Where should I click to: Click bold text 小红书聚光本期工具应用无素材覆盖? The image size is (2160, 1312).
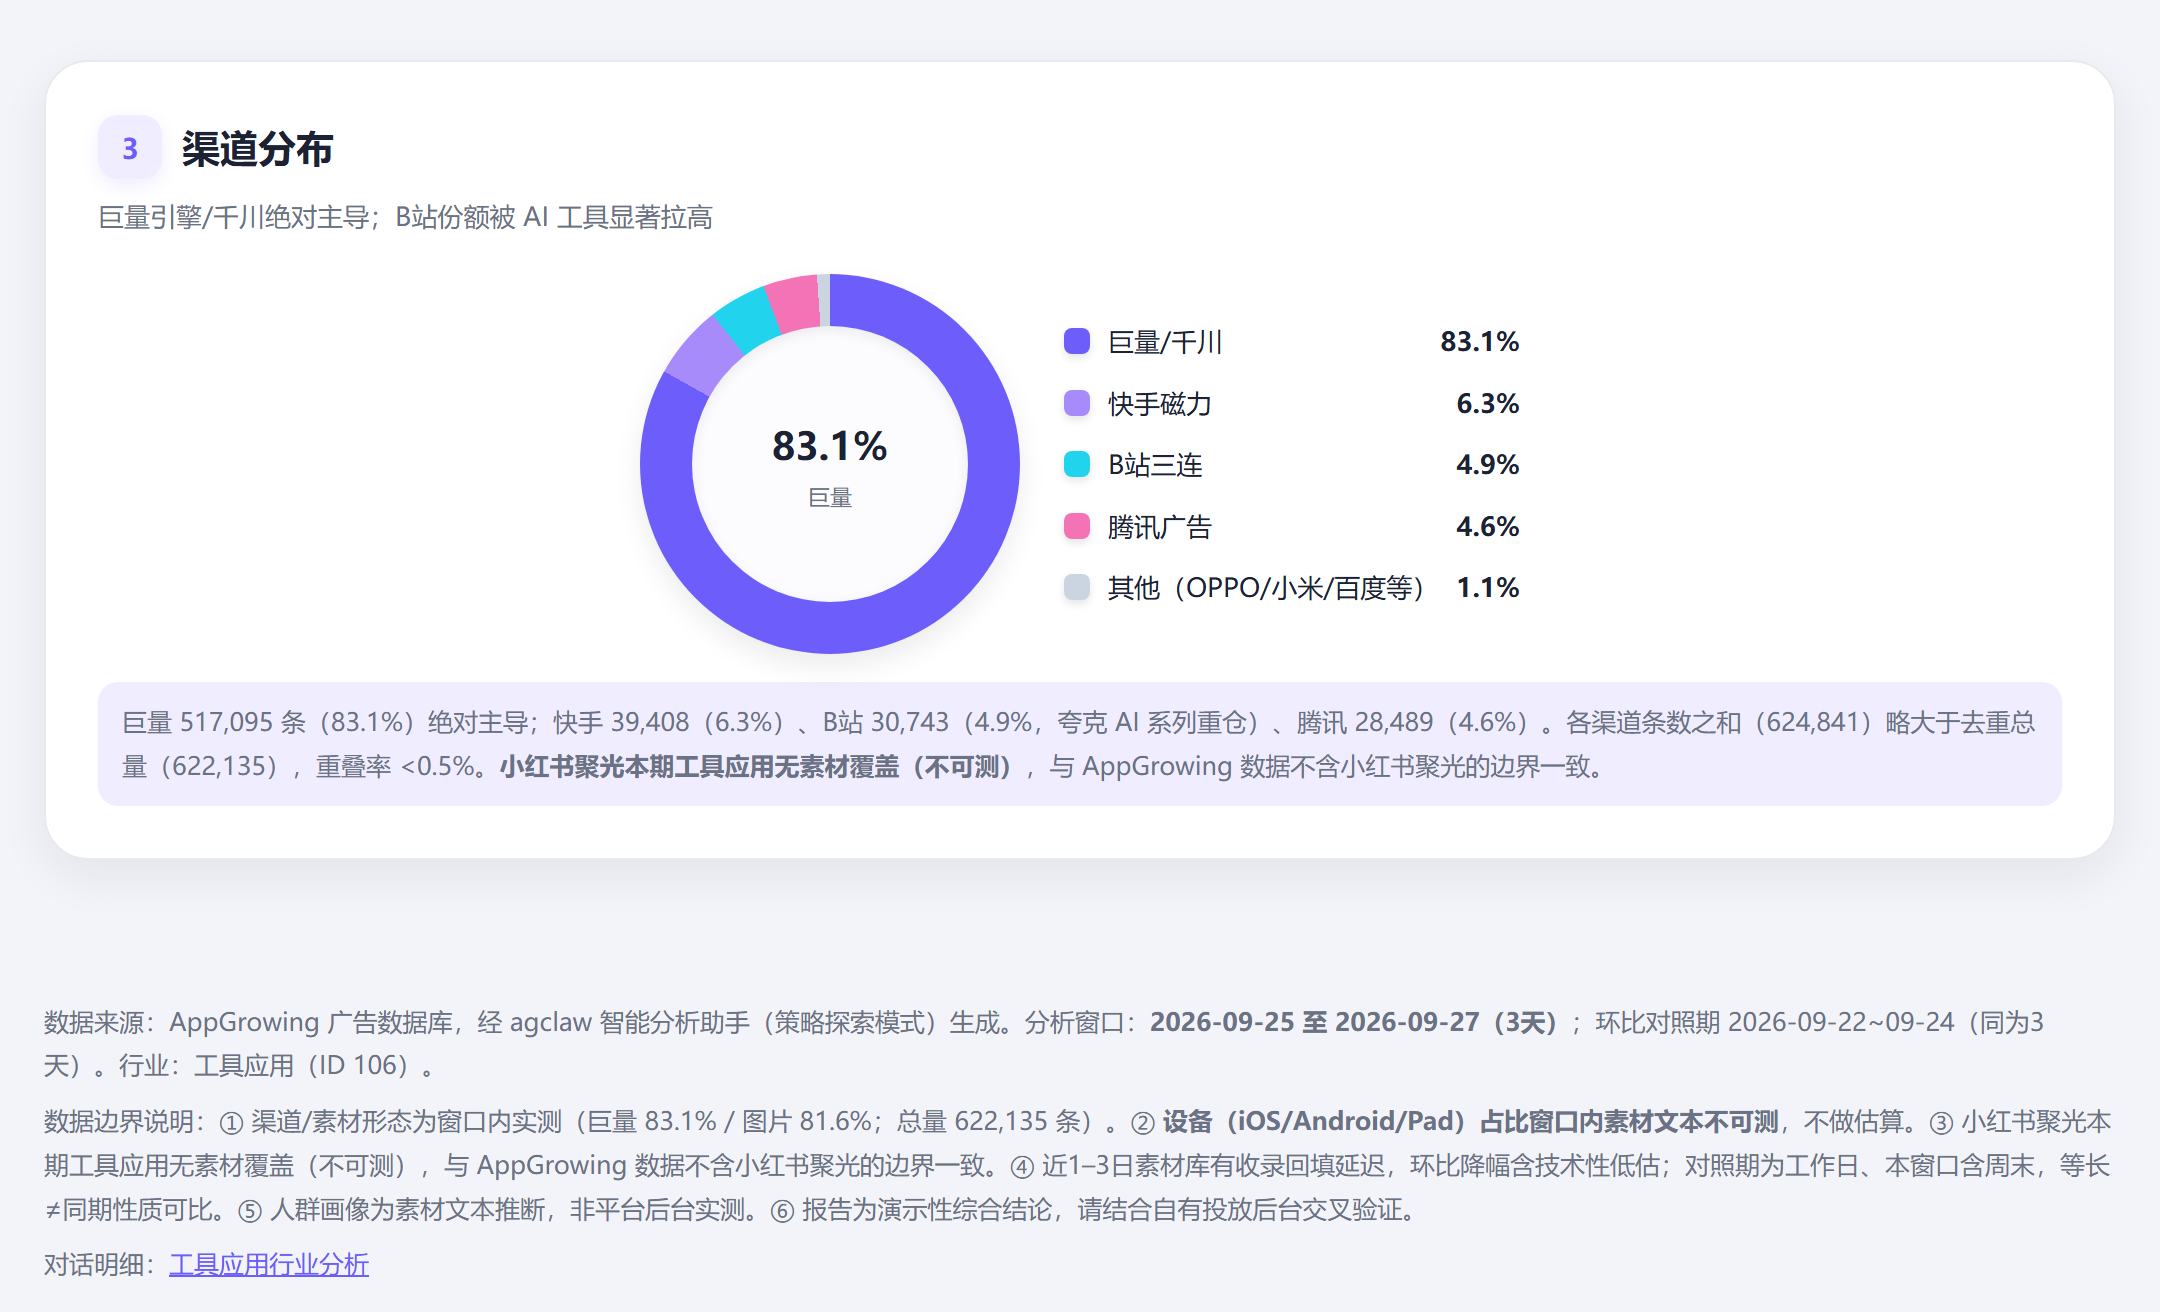698,767
